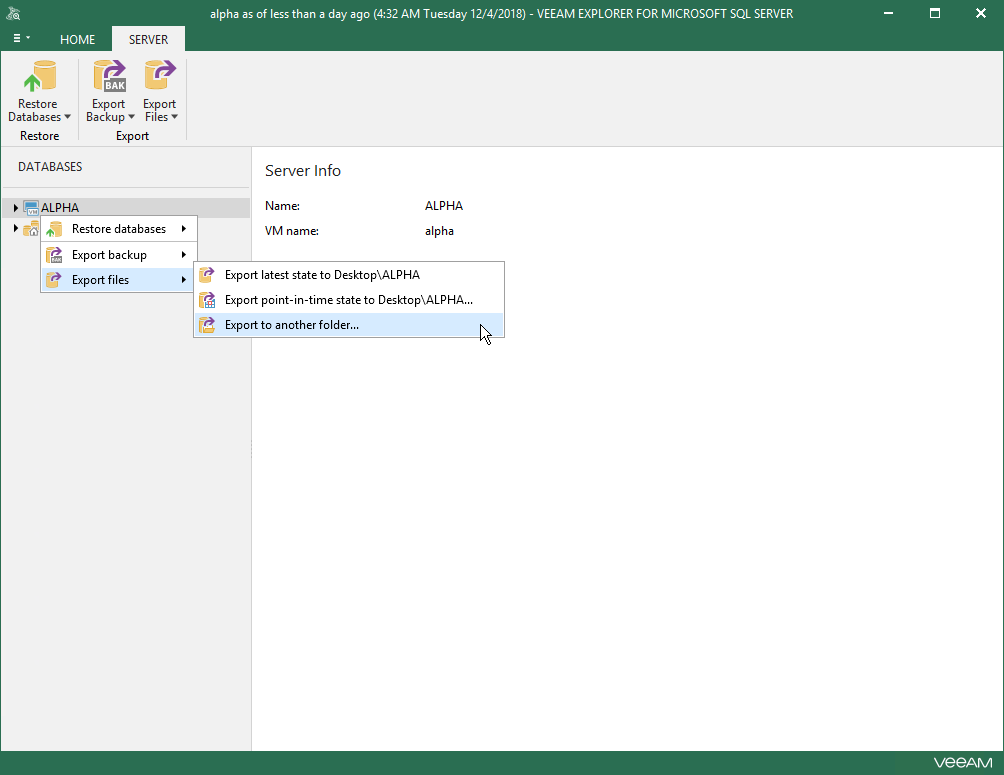Viewport: 1004px width, 775px height.
Task: Click the Export Files ribbon icon
Action: [159, 77]
